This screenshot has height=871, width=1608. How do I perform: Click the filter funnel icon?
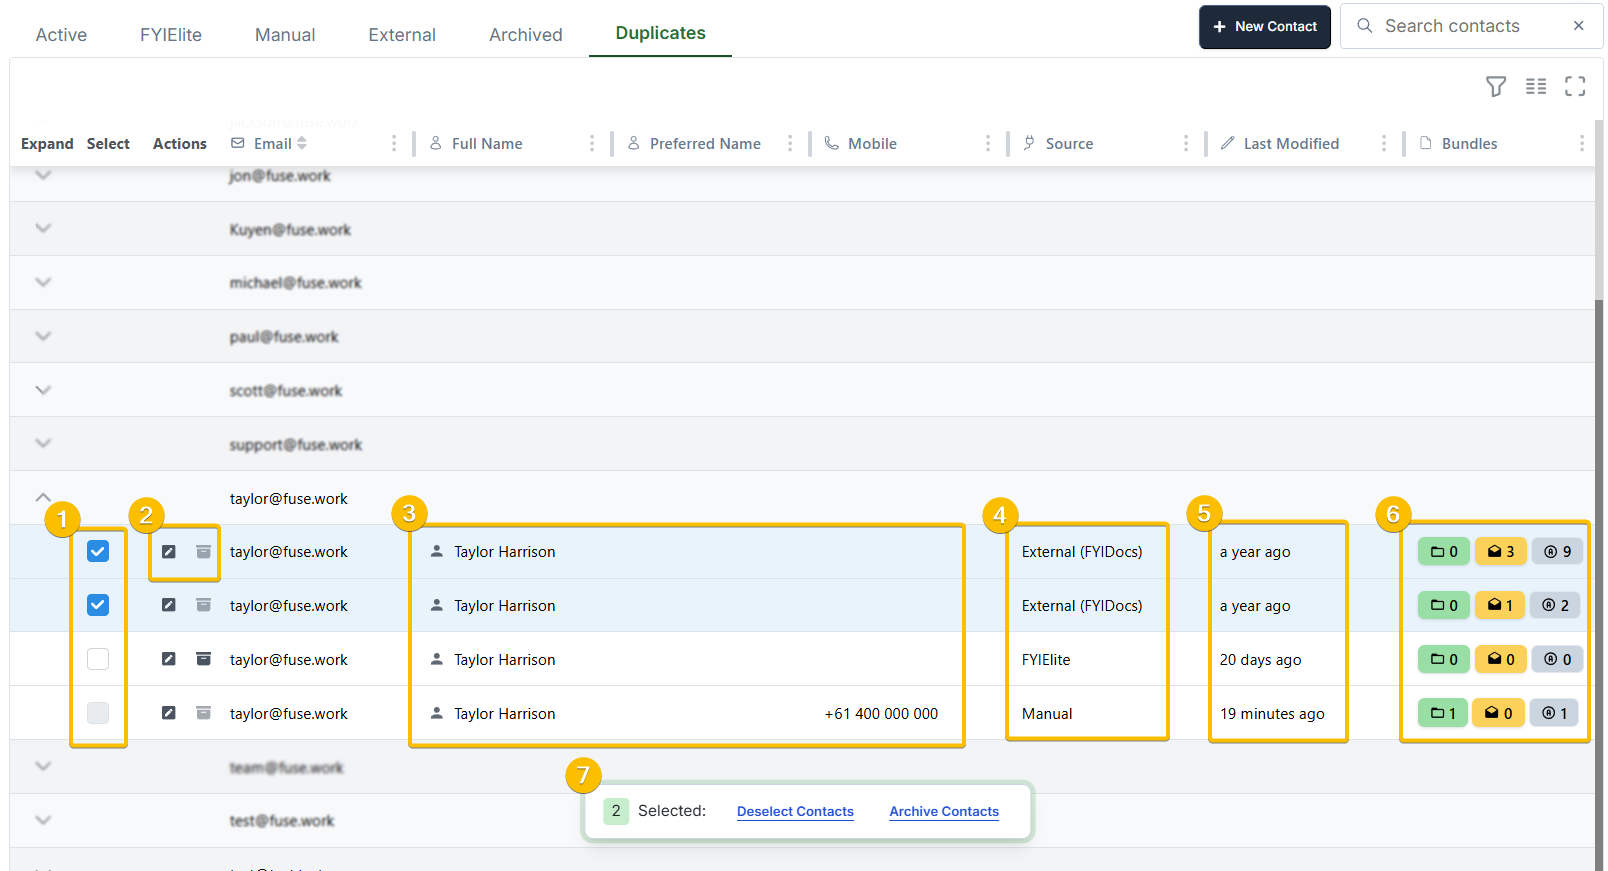coord(1495,87)
